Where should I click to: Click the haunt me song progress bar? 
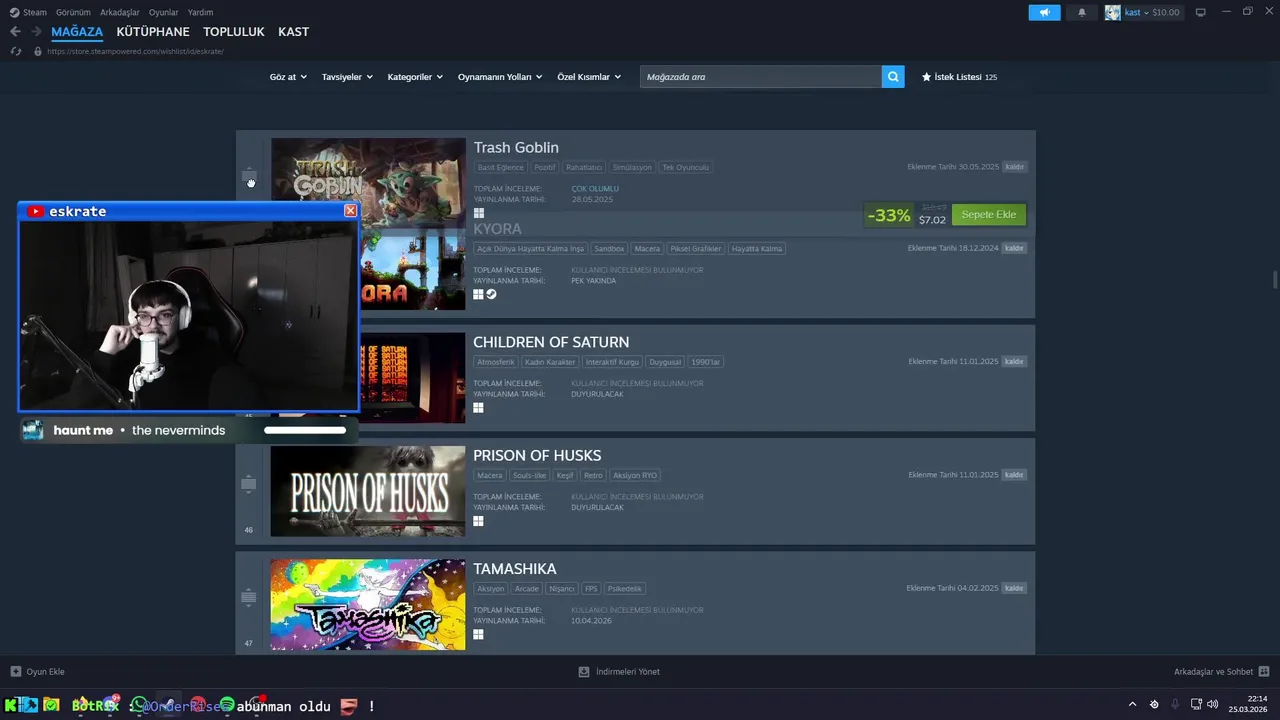(x=305, y=430)
